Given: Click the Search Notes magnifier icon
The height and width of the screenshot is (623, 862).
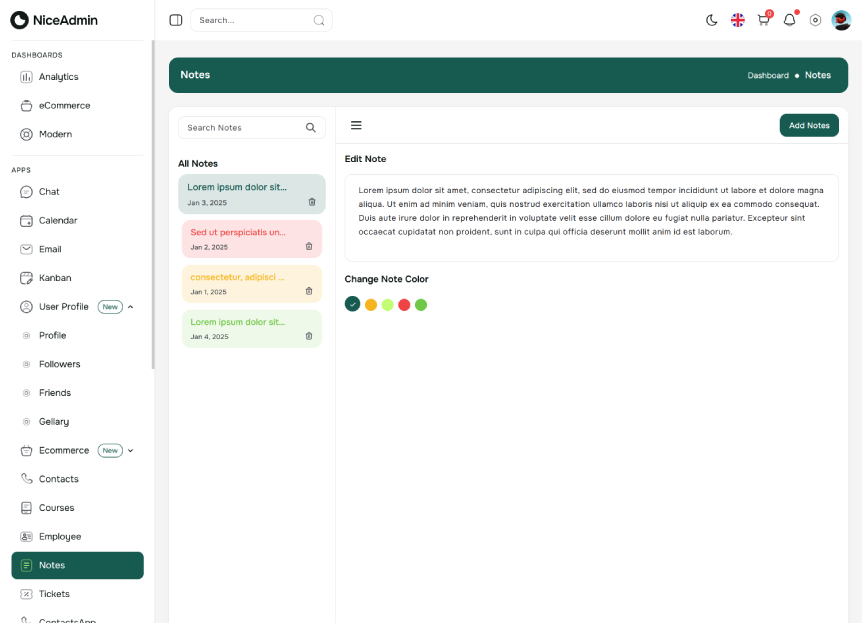Looking at the screenshot, I should (x=311, y=128).
